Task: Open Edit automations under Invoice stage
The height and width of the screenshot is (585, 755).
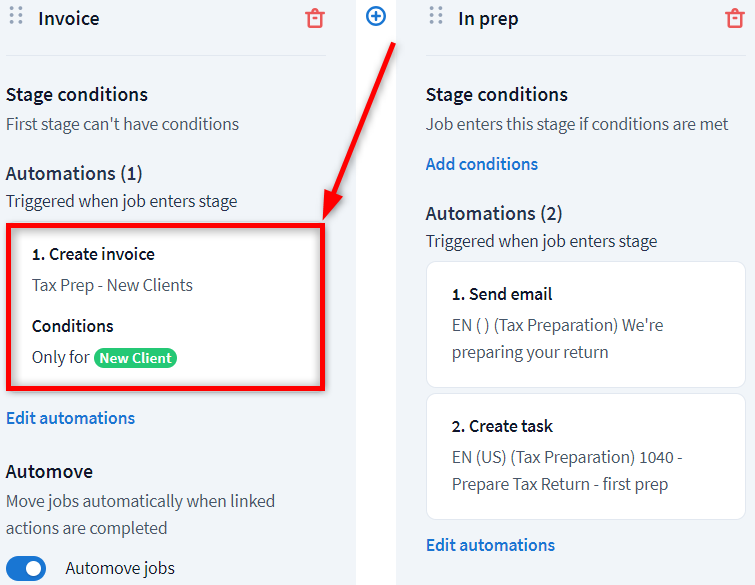Action: 70,418
